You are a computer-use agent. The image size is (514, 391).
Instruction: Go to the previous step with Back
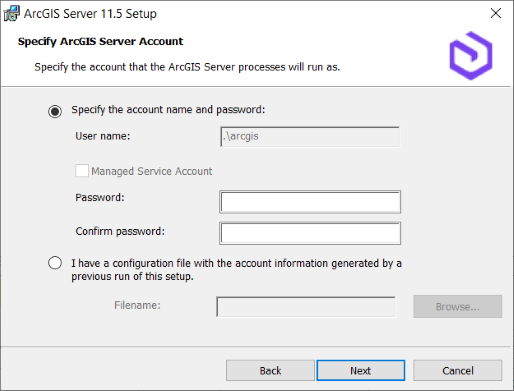270,370
